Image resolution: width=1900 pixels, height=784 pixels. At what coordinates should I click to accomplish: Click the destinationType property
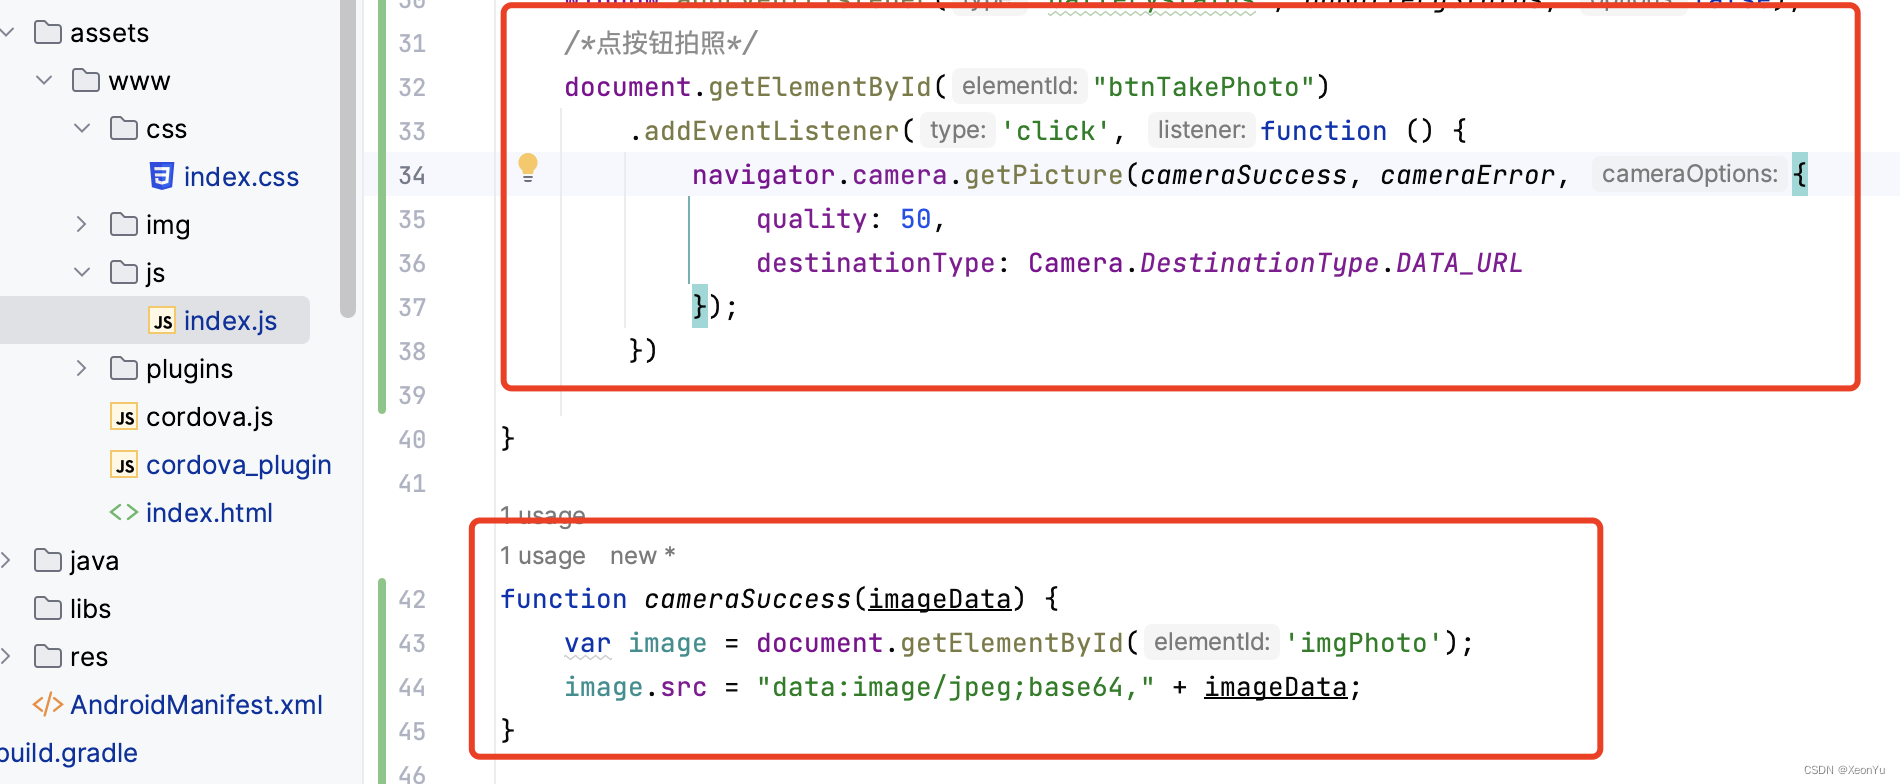coord(875,263)
